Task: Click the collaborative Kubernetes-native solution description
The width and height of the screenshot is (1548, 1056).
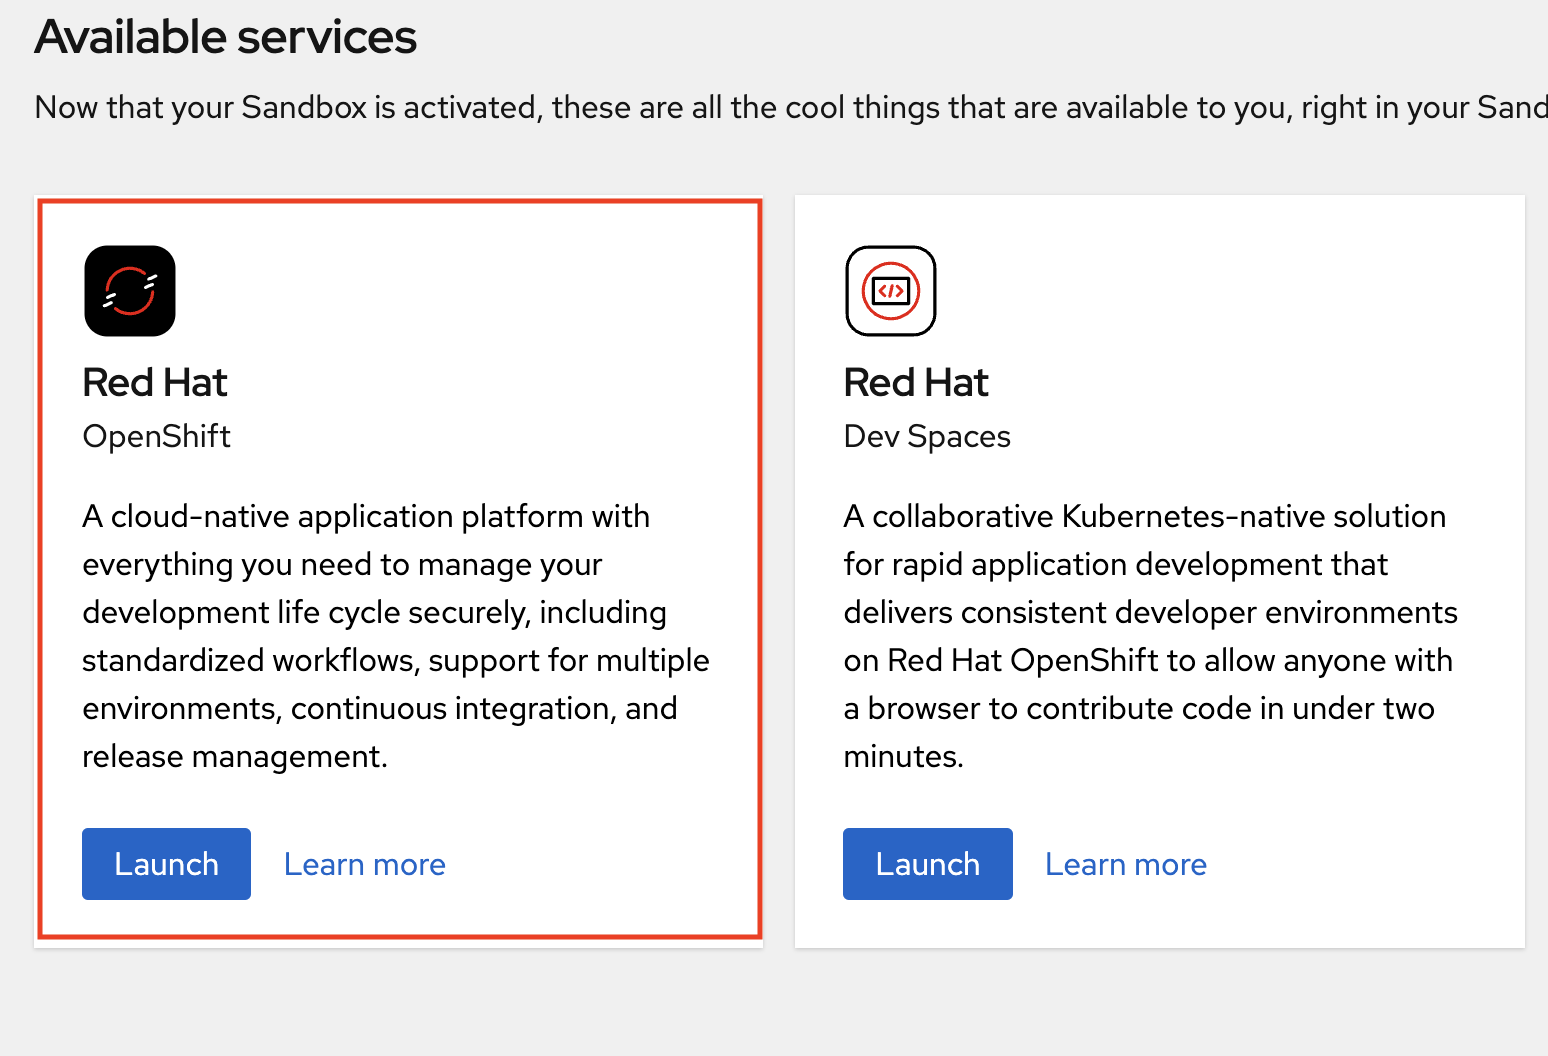Action: pos(1151,636)
